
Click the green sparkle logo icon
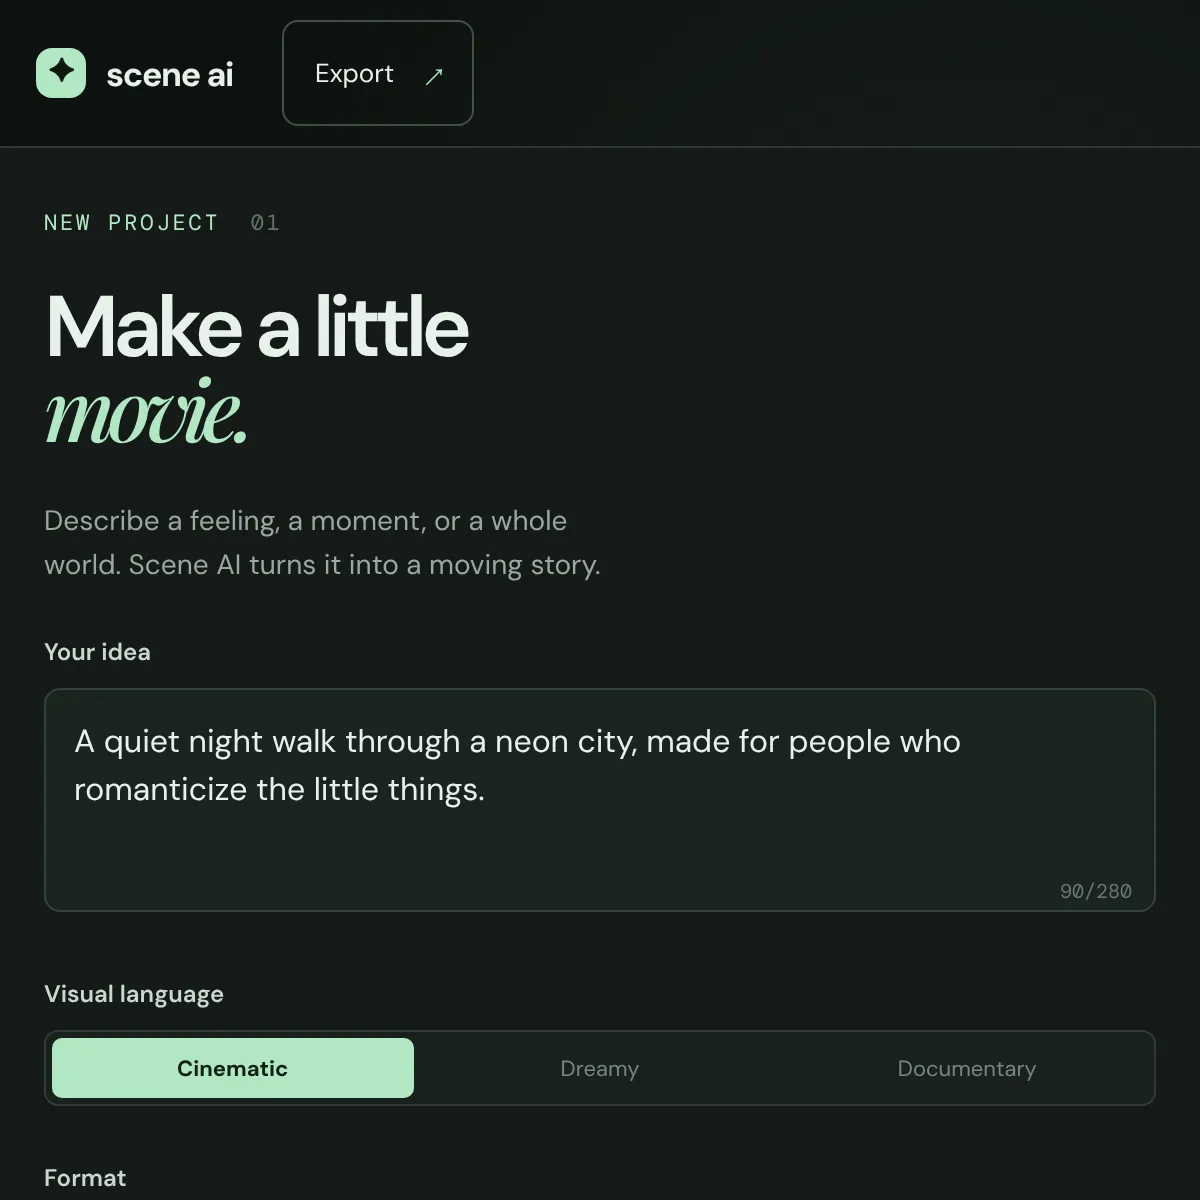coord(61,73)
